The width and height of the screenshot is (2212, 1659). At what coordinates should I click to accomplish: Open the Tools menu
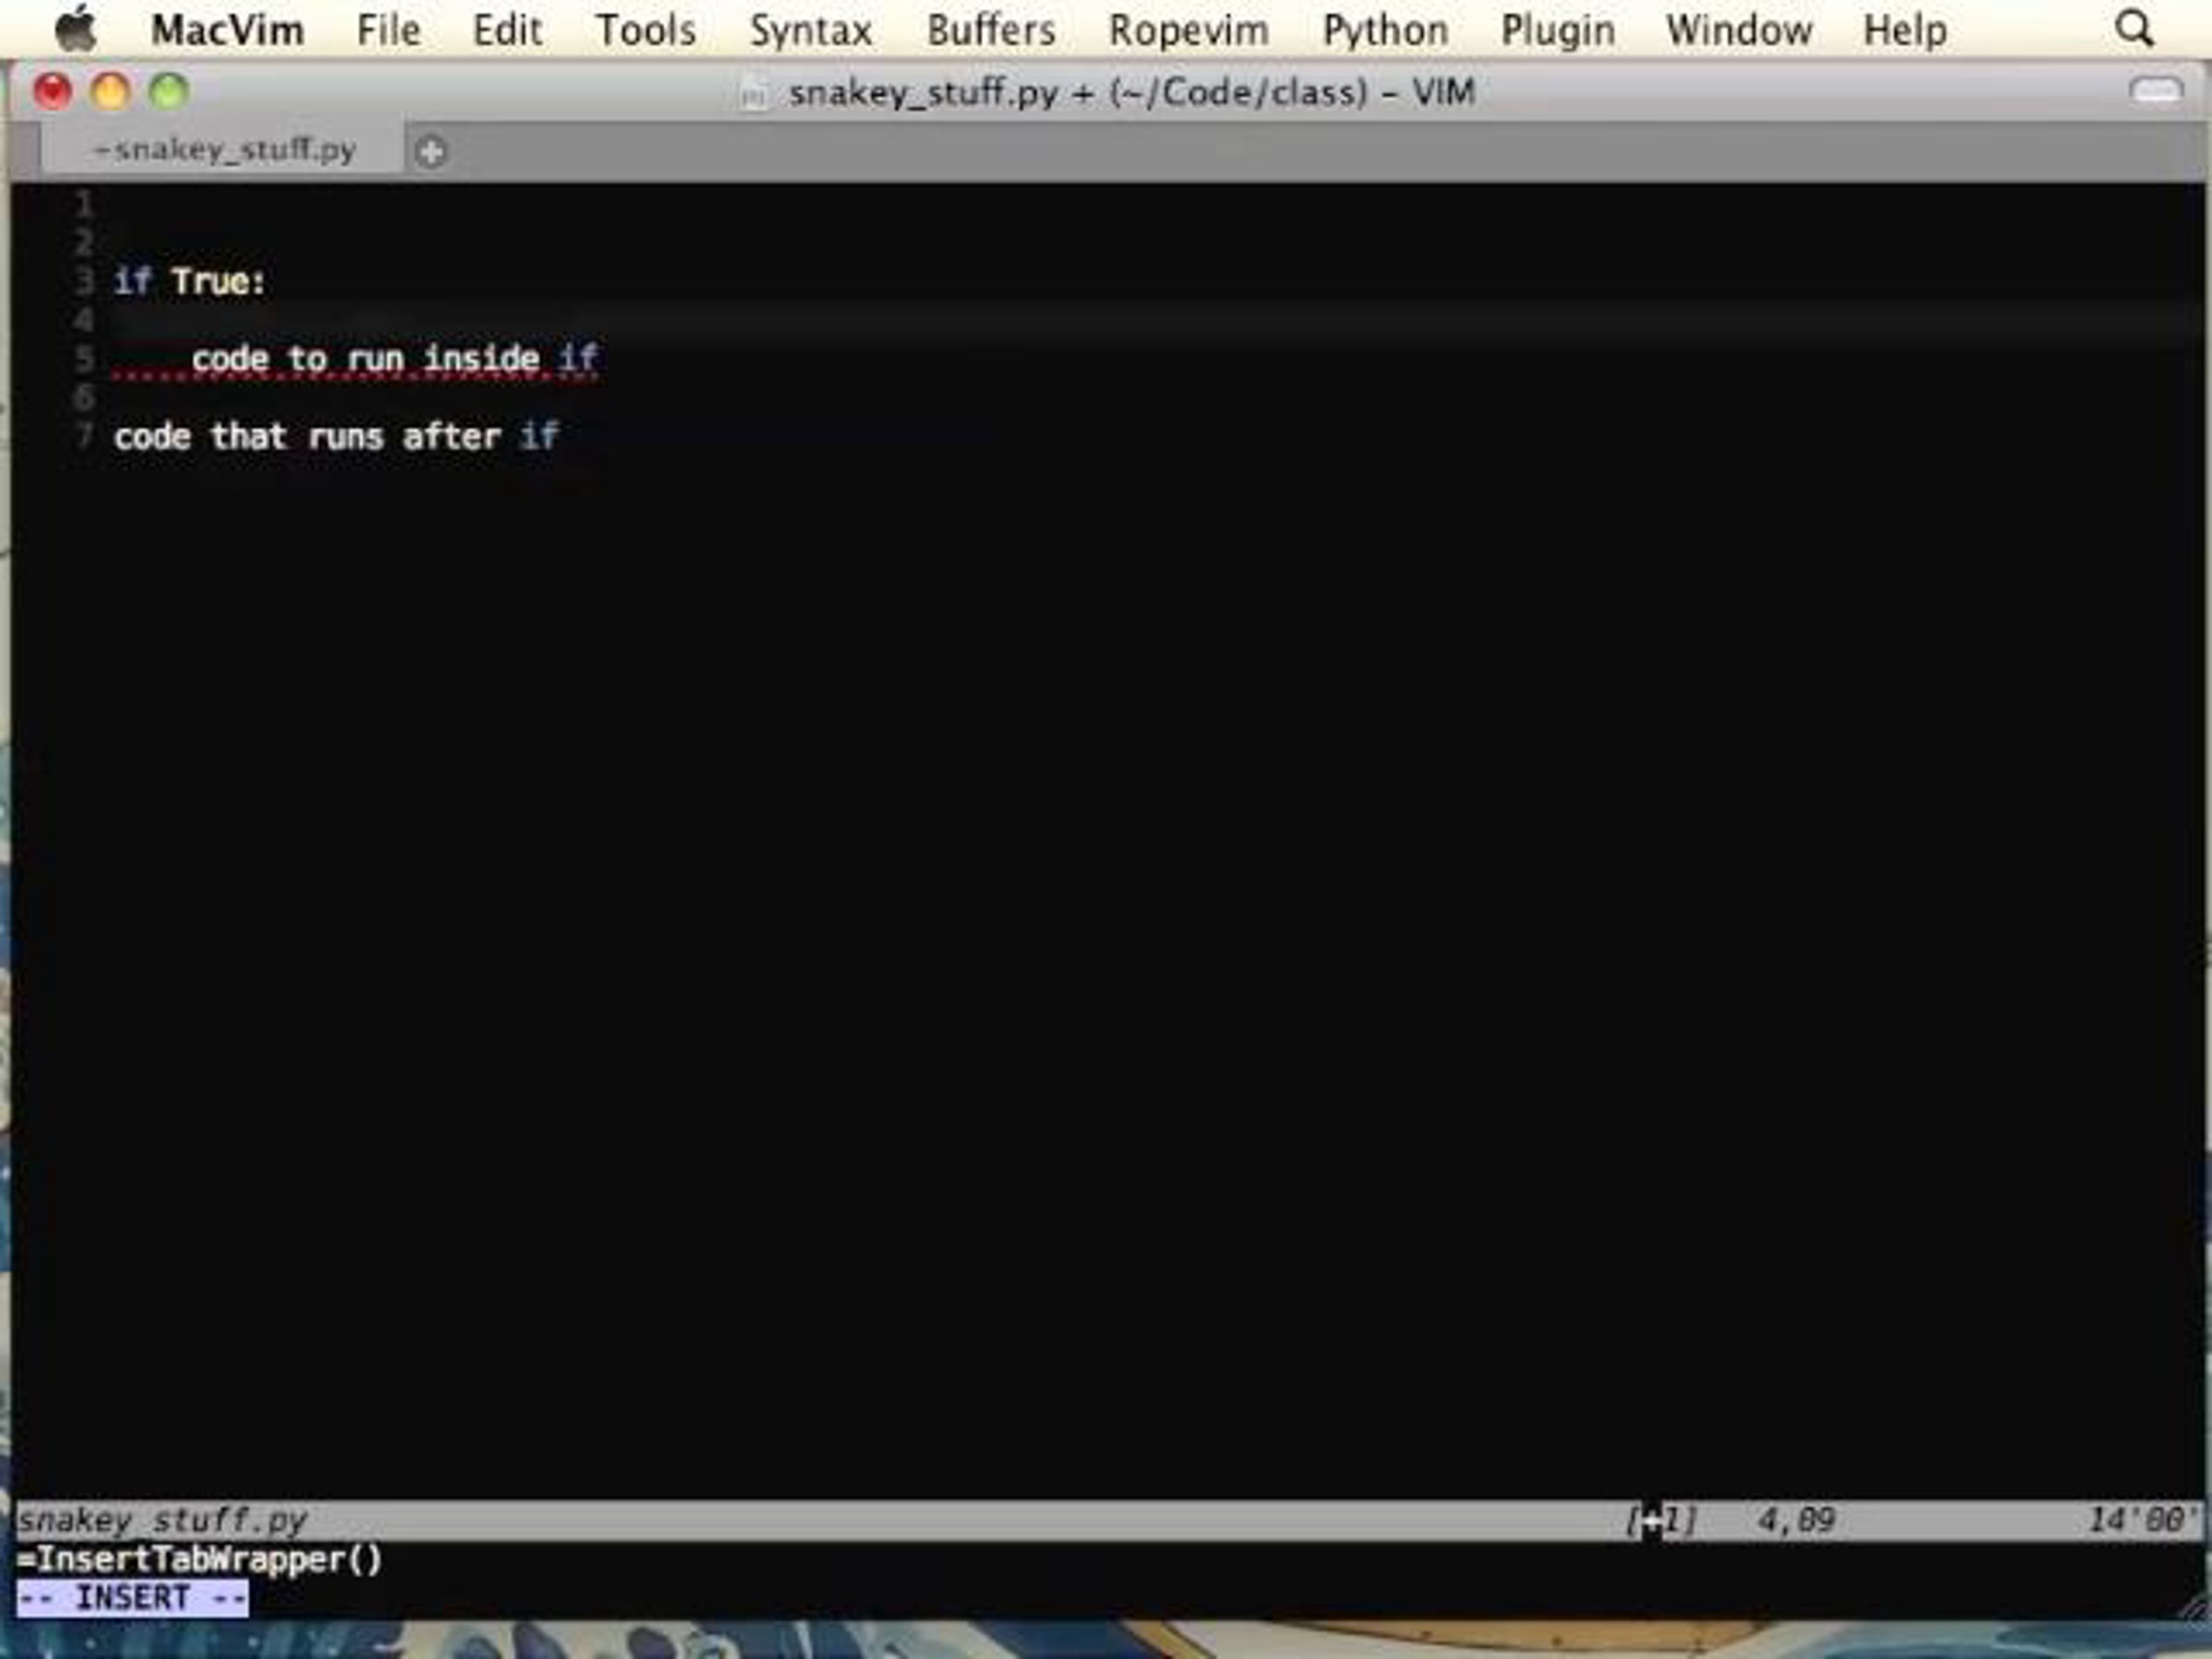pos(646,30)
